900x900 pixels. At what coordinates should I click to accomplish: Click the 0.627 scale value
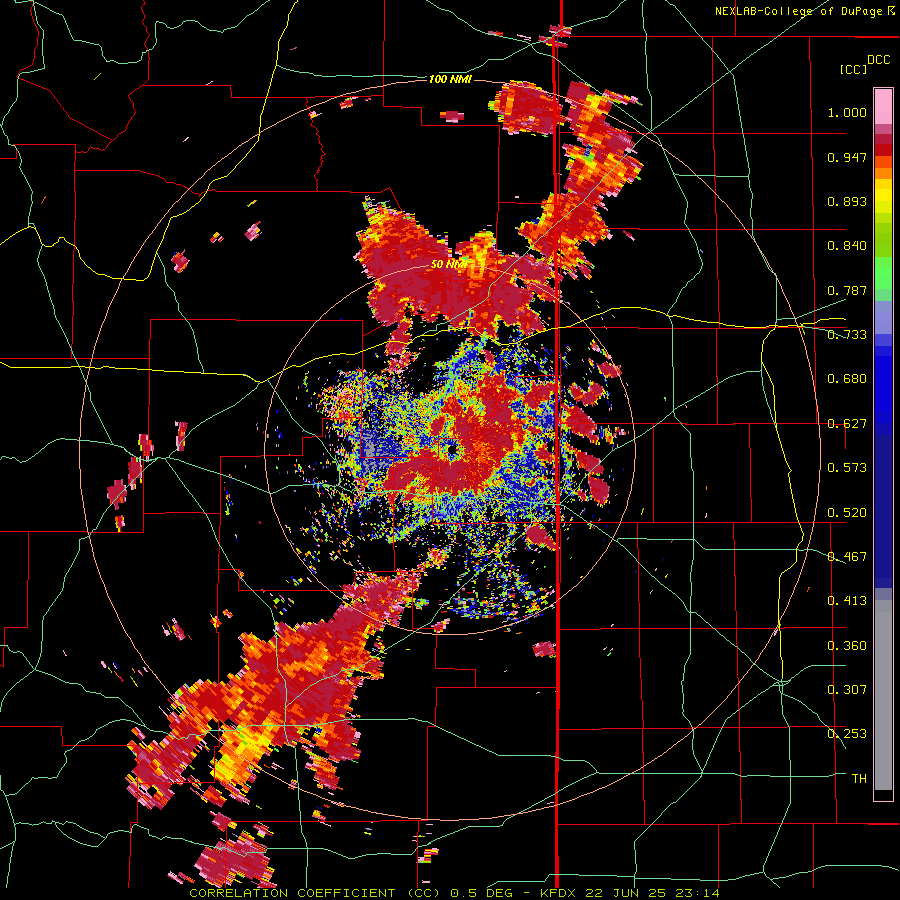click(847, 424)
